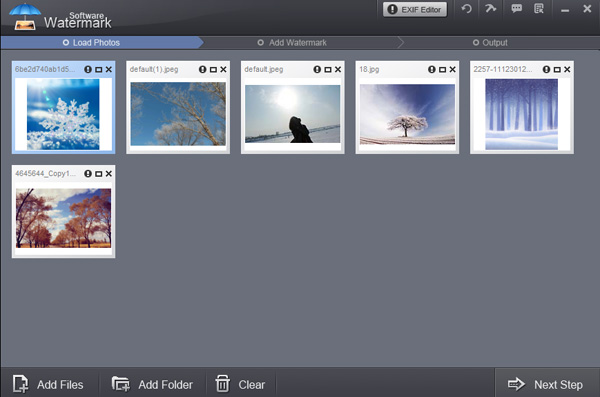Select the blue forest thumbnail 2257-11123012
The width and height of the screenshot is (600, 397).
(522, 114)
